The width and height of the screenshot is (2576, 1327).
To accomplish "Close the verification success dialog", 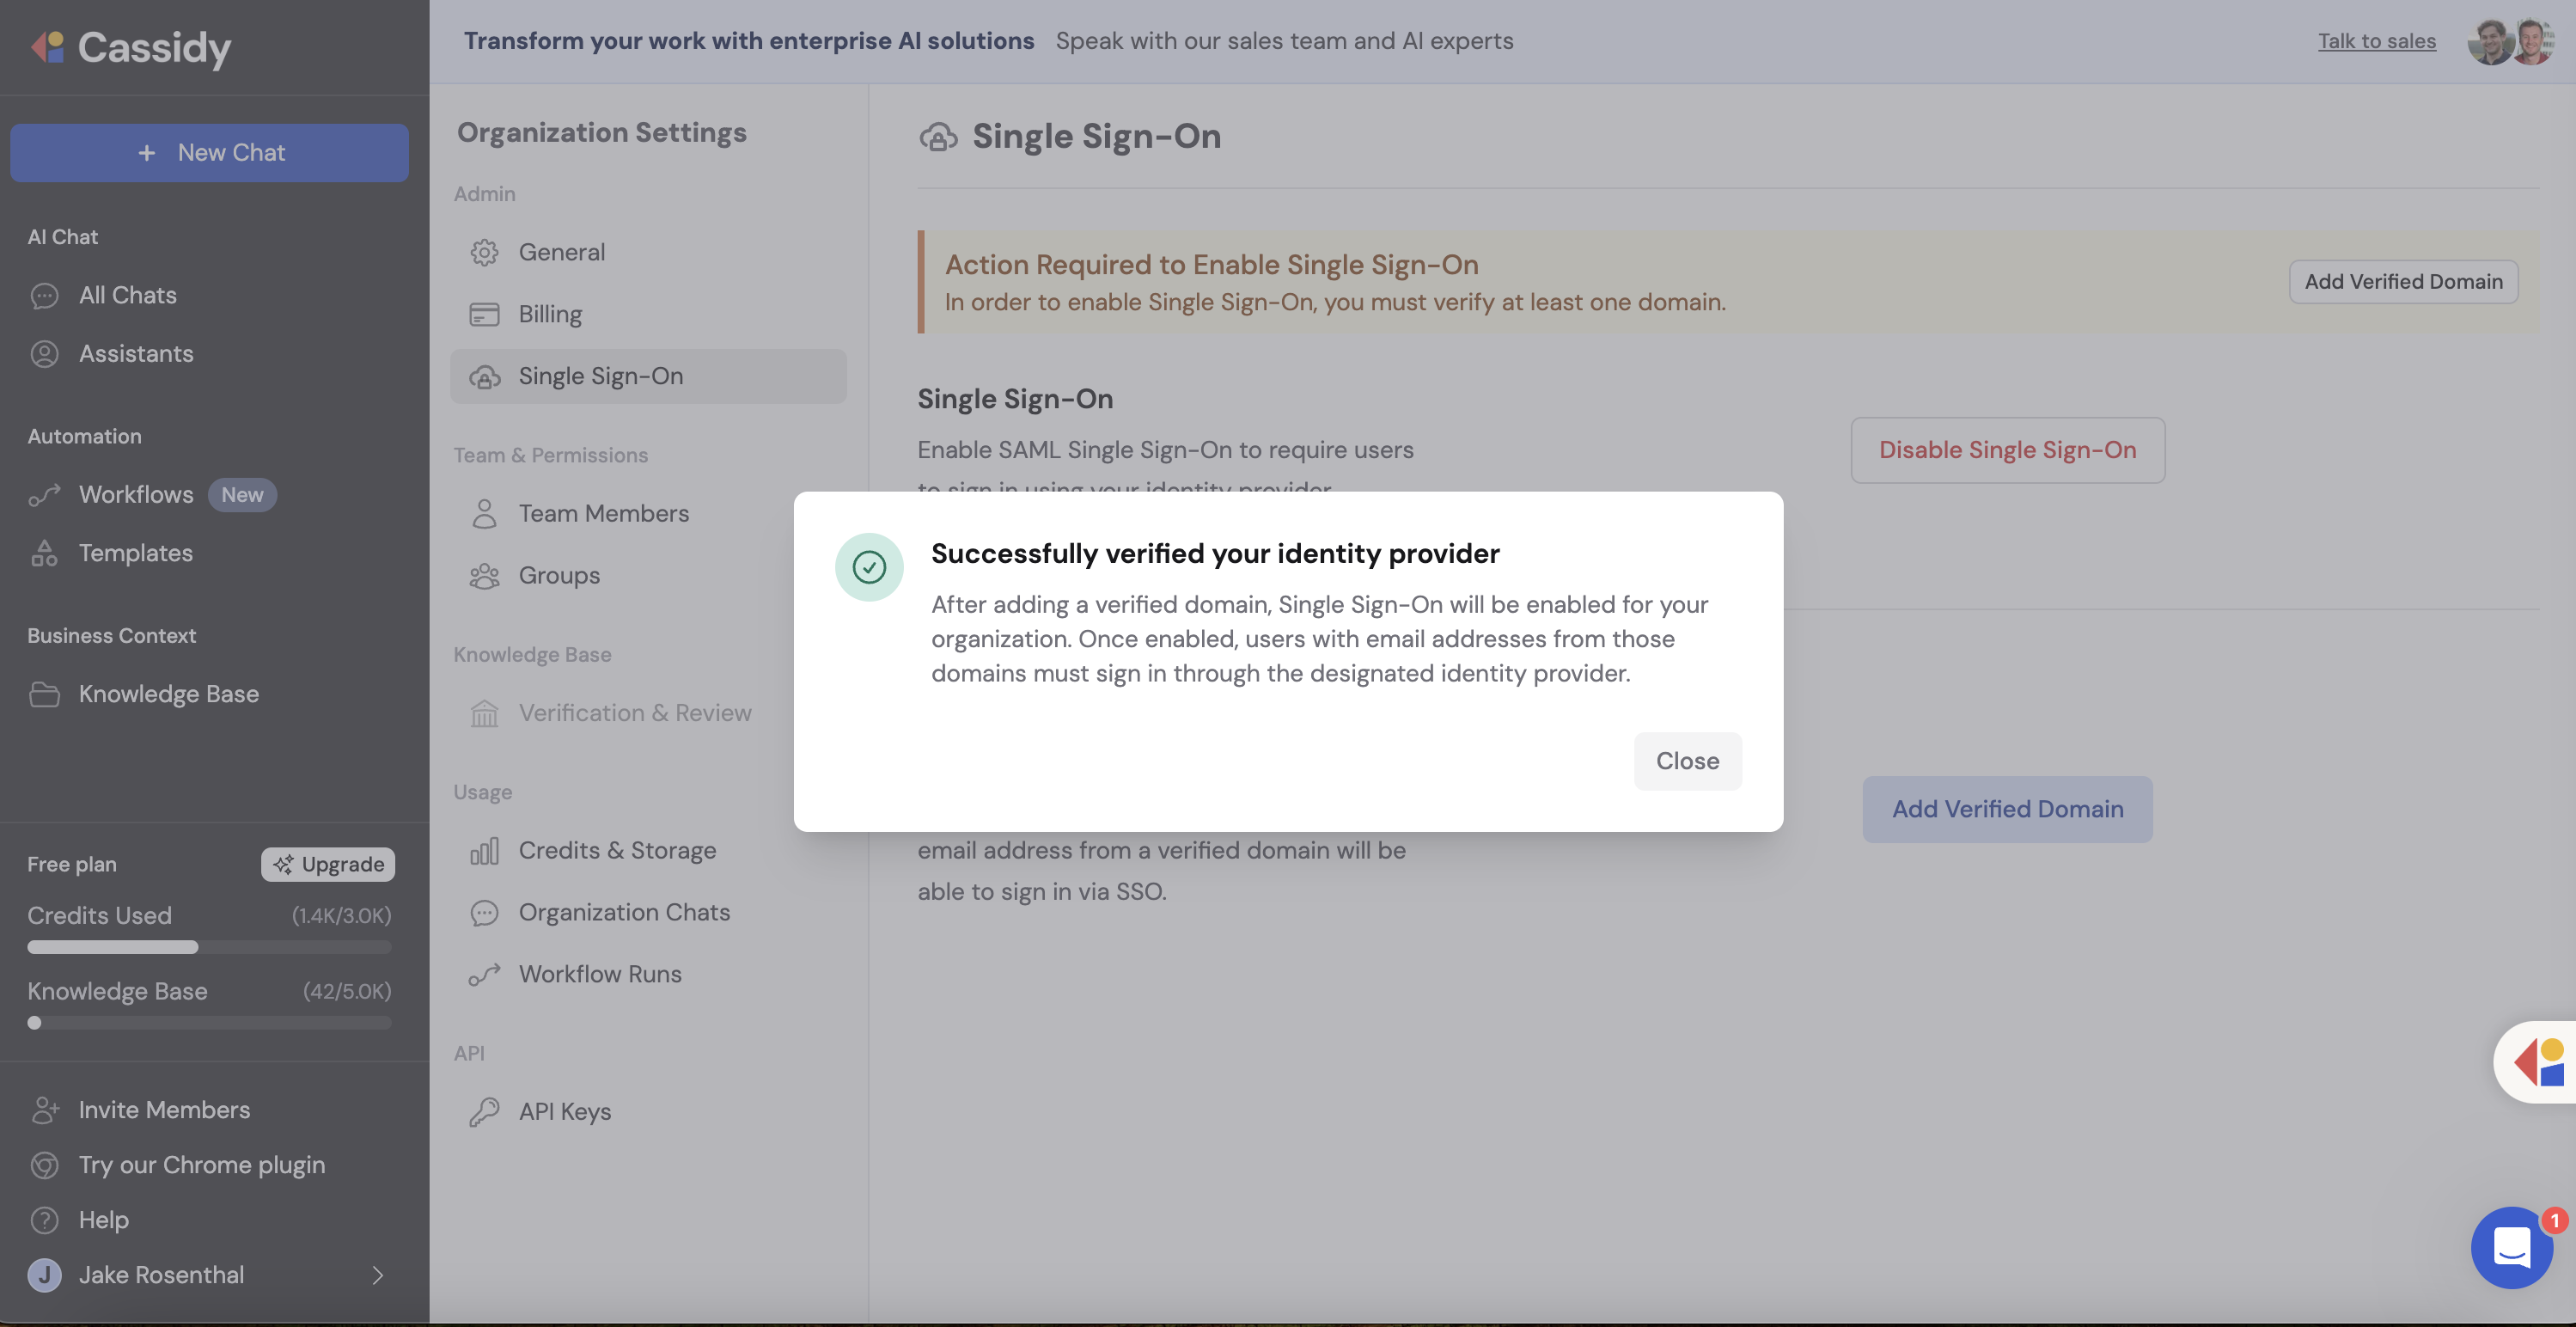I will [x=1687, y=761].
